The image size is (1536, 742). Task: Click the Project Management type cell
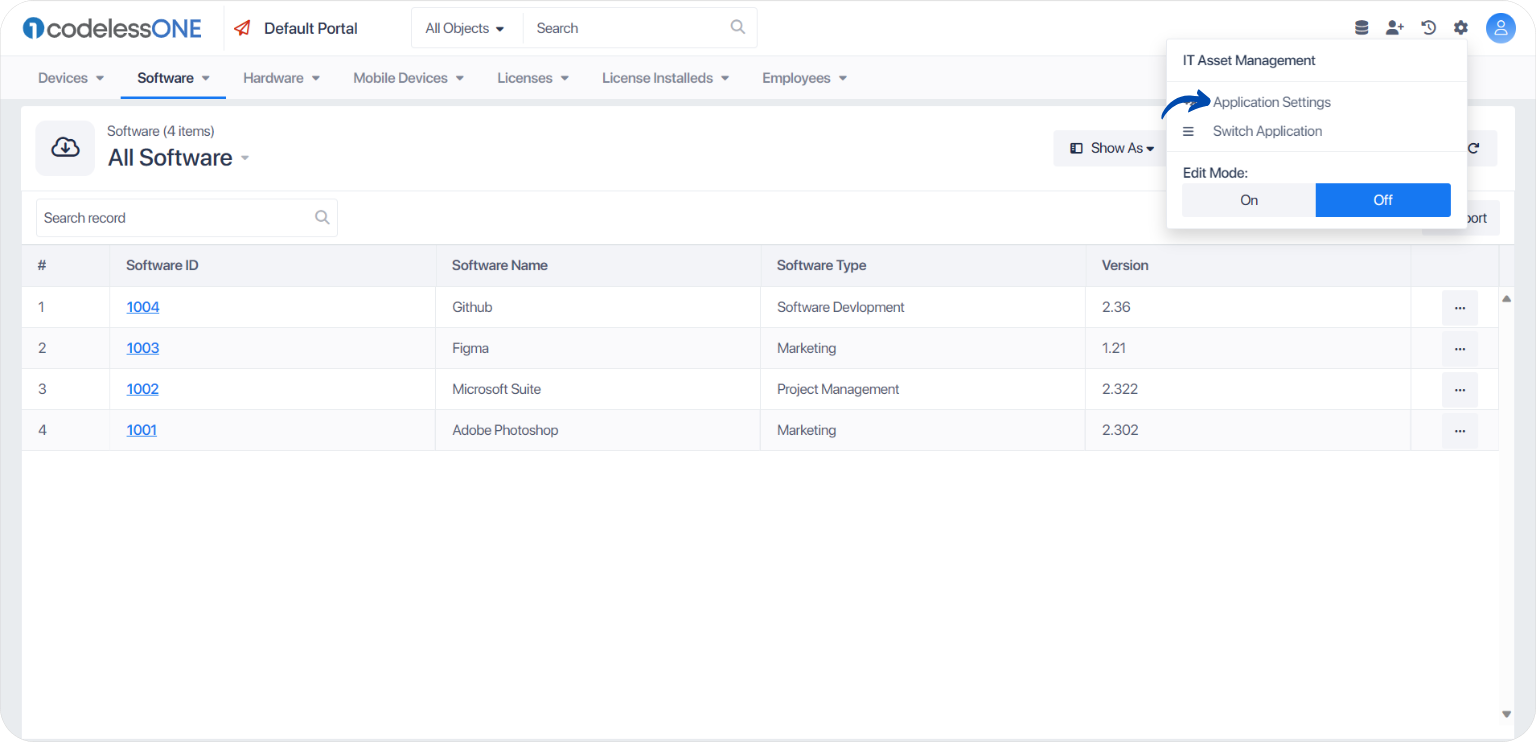pos(923,389)
